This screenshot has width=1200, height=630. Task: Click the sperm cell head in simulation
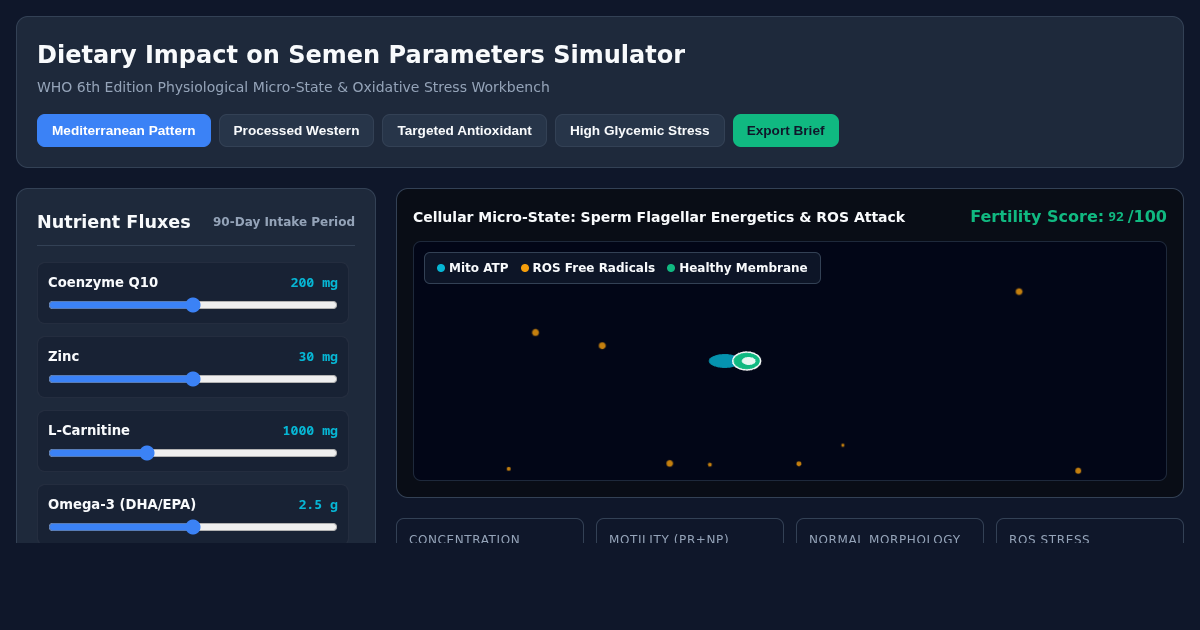(x=747, y=361)
